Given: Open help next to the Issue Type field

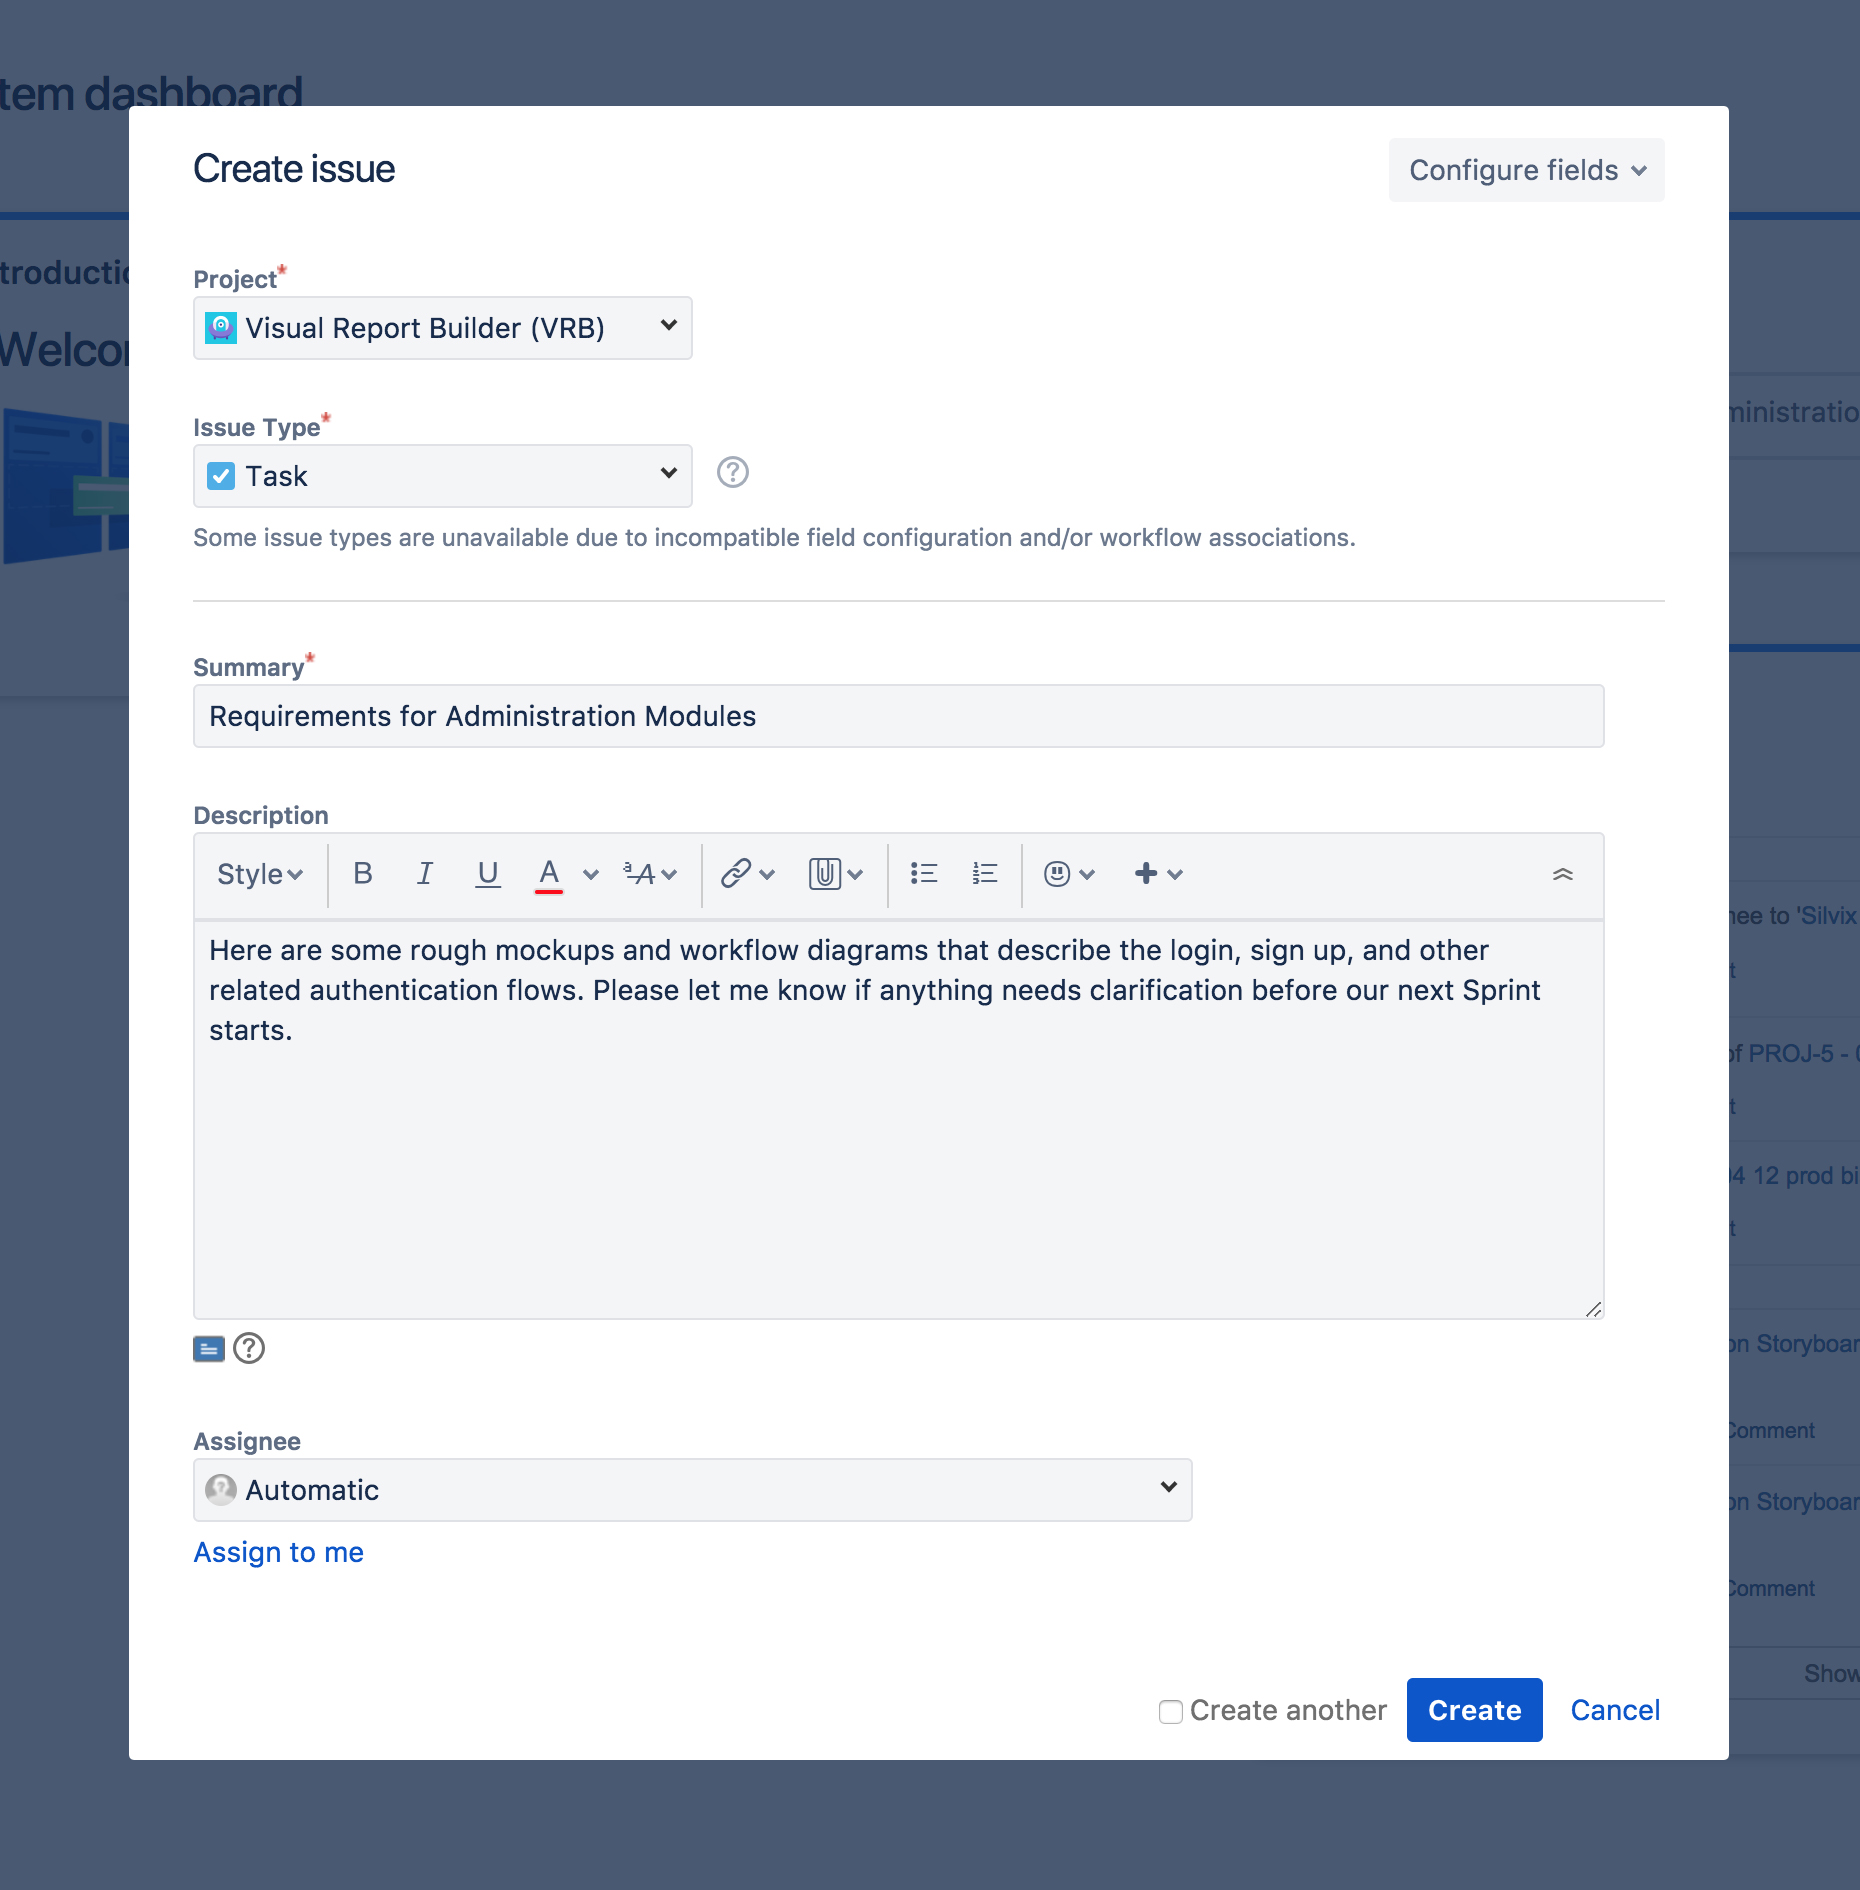Looking at the screenshot, I should 732,472.
